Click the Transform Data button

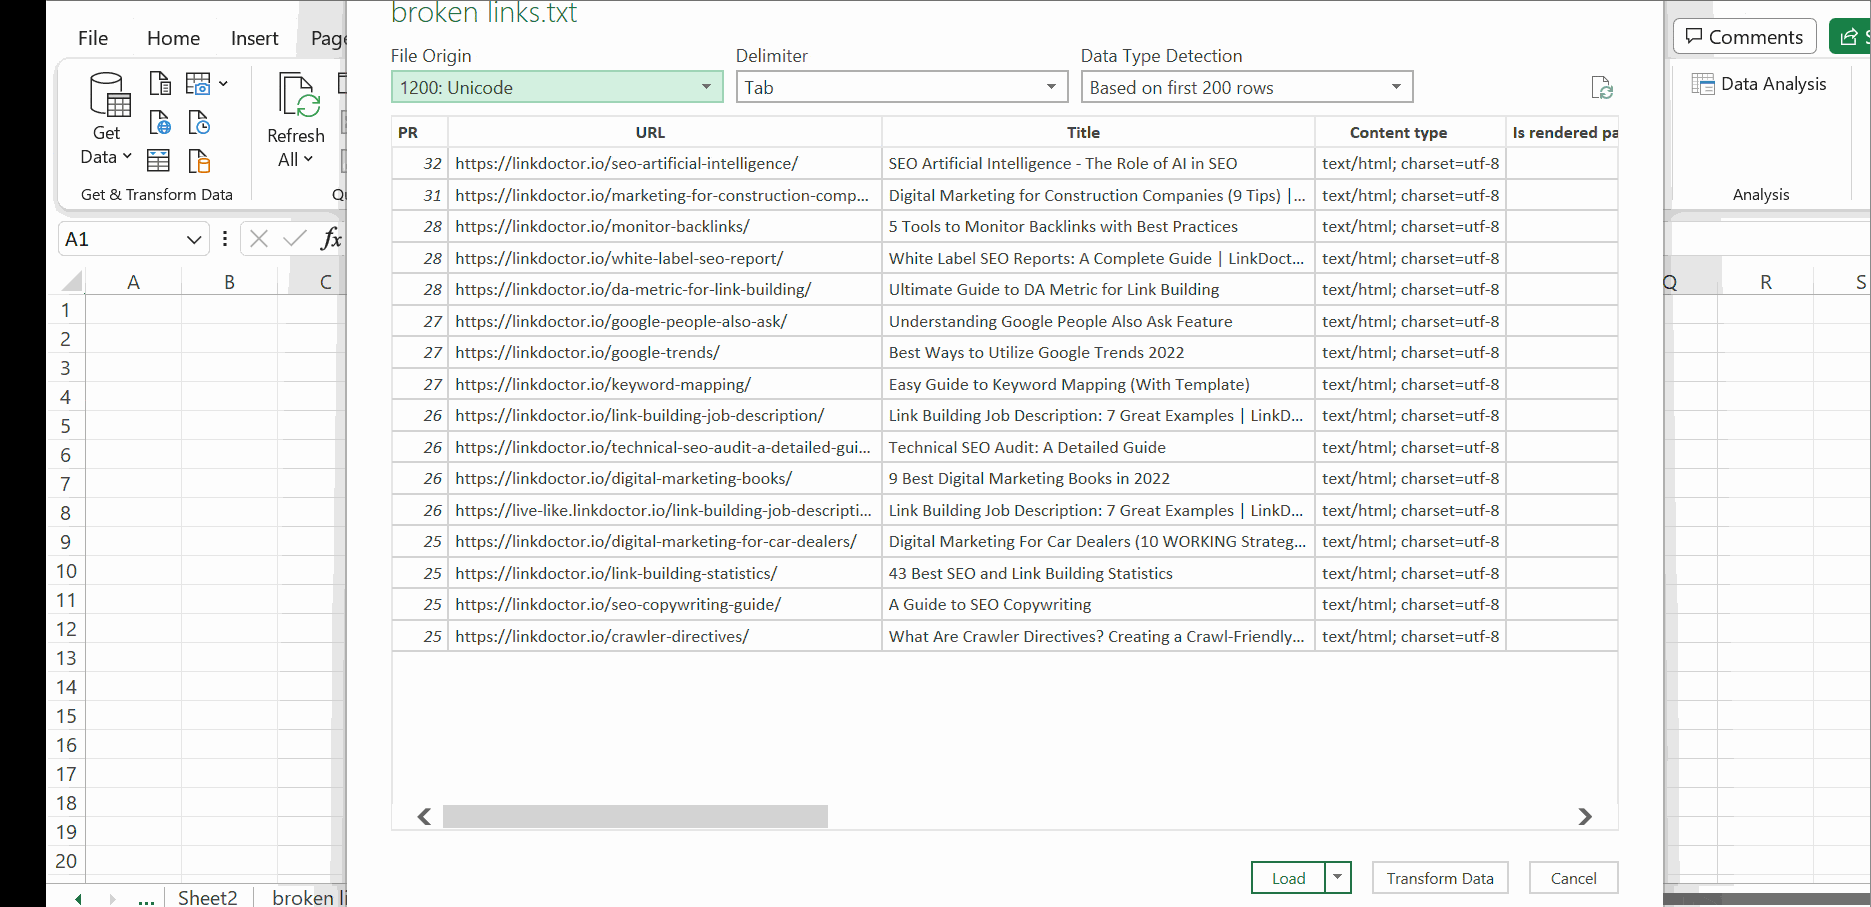tap(1440, 877)
